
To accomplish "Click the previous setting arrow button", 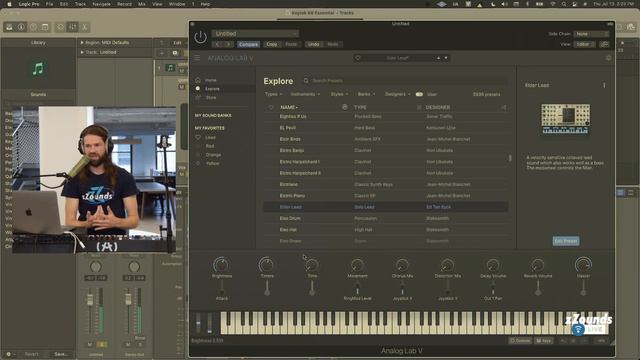I will [218, 44].
